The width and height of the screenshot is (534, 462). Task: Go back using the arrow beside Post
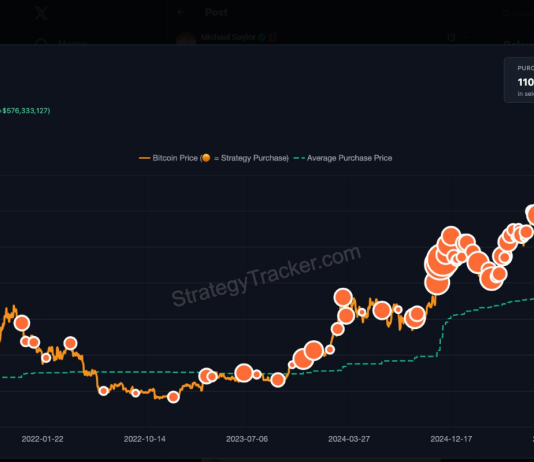click(181, 13)
